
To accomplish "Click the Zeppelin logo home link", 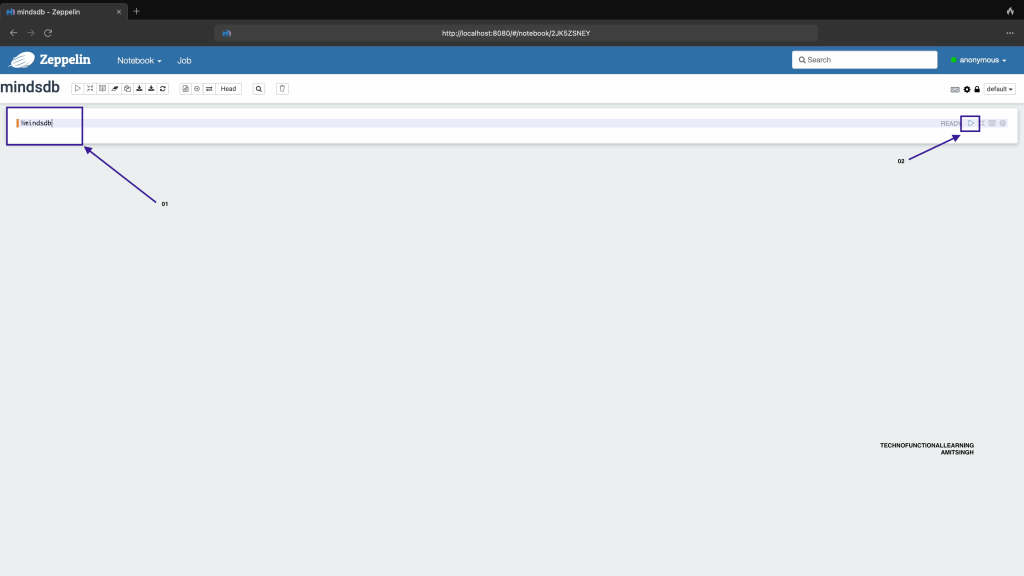I will [52, 60].
